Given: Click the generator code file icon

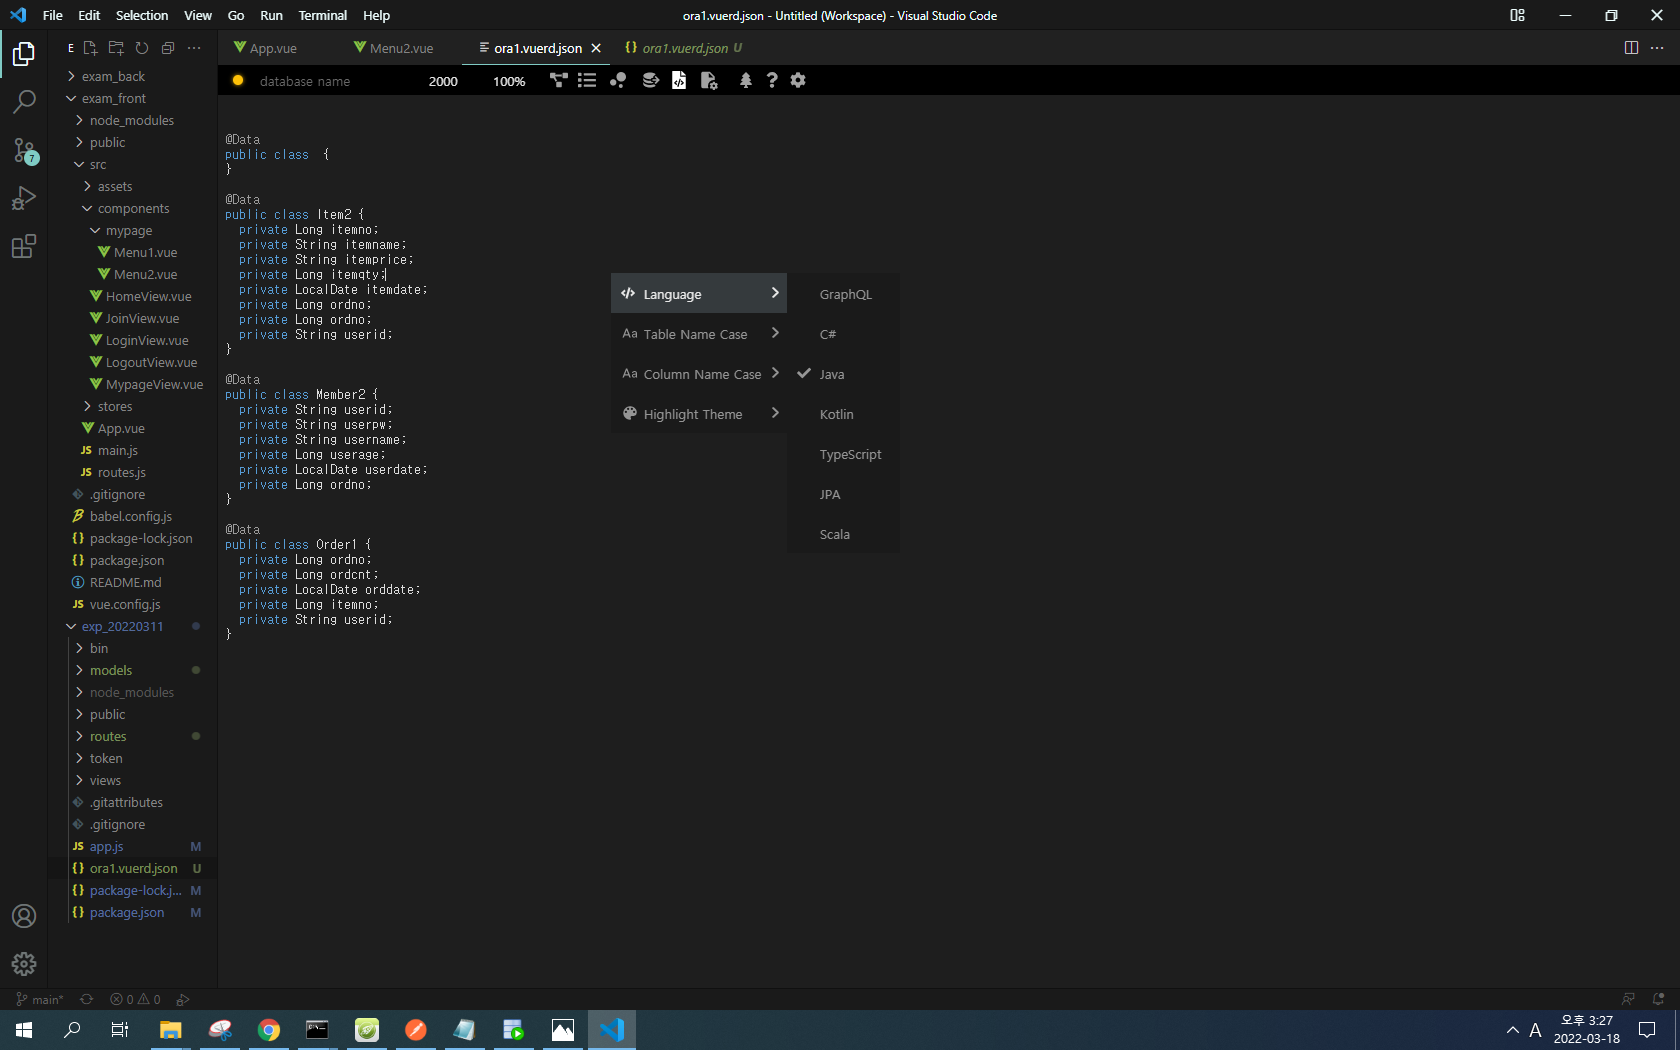Looking at the screenshot, I should [679, 81].
